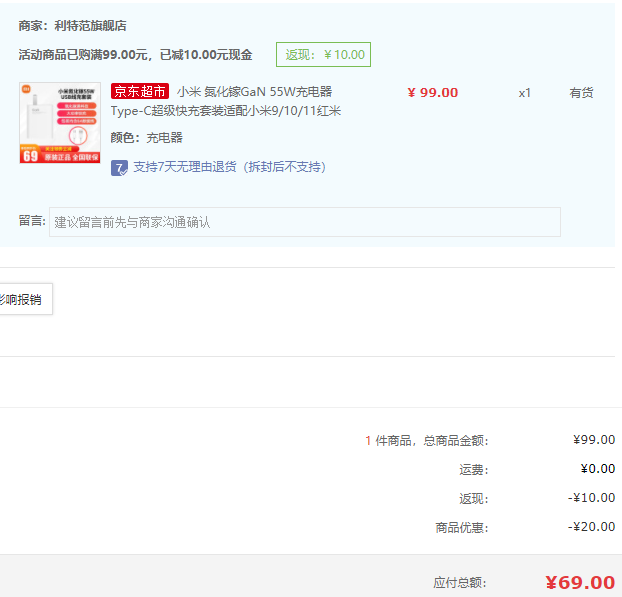Open the 小米 氮化镓GaN 55W充电器 title link
Viewport: 622px width, 597px height.
click(x=254, y=92)
